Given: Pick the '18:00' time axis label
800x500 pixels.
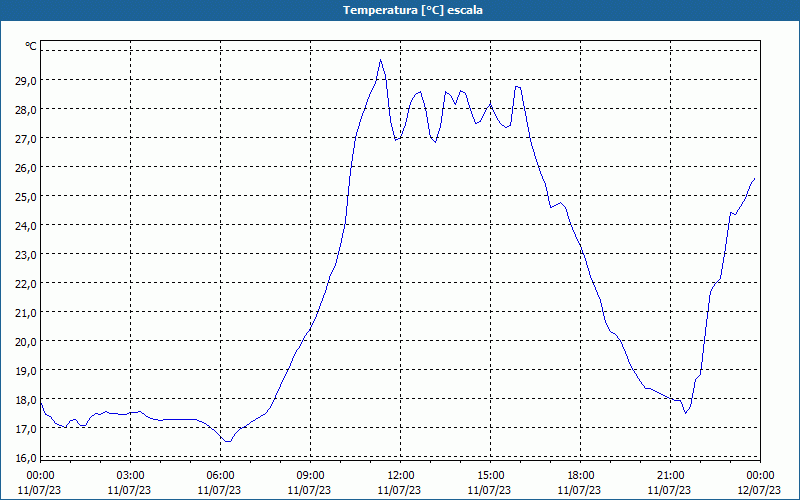Looking at the screenshot, I should click(580, 476).
